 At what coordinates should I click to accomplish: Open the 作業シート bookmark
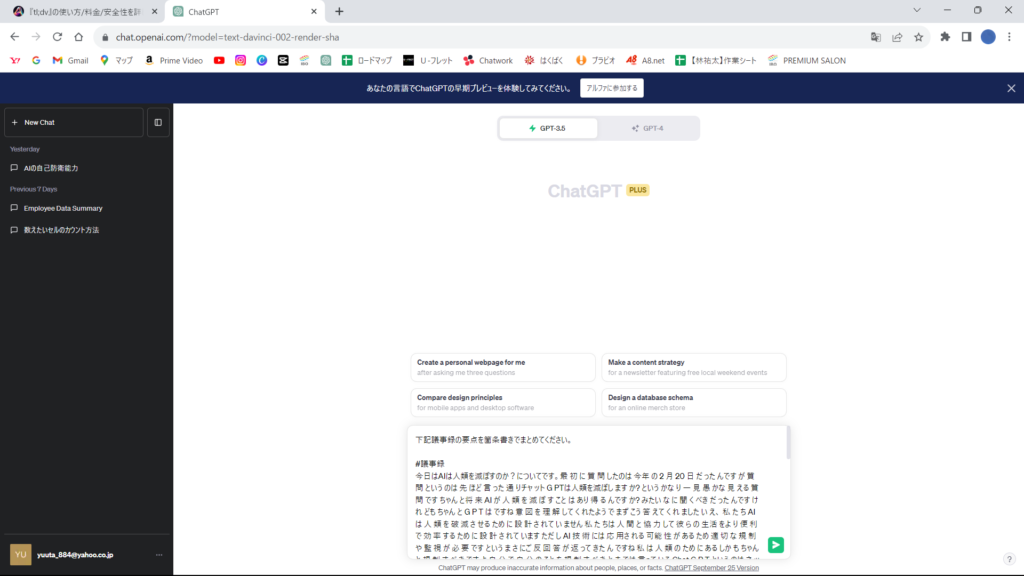click(716, 60)
